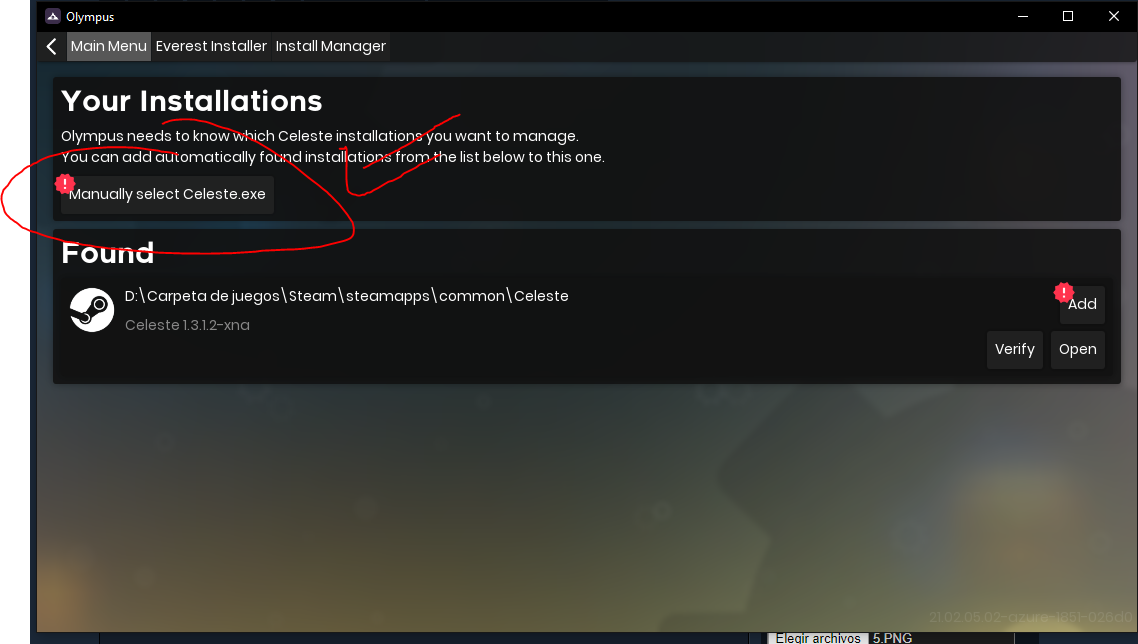Image resolution: width=1138 pixels, height=644 pixels.
Task: Select the D:\Carpeta de juegos Celeste path entry
Action: 346,296
